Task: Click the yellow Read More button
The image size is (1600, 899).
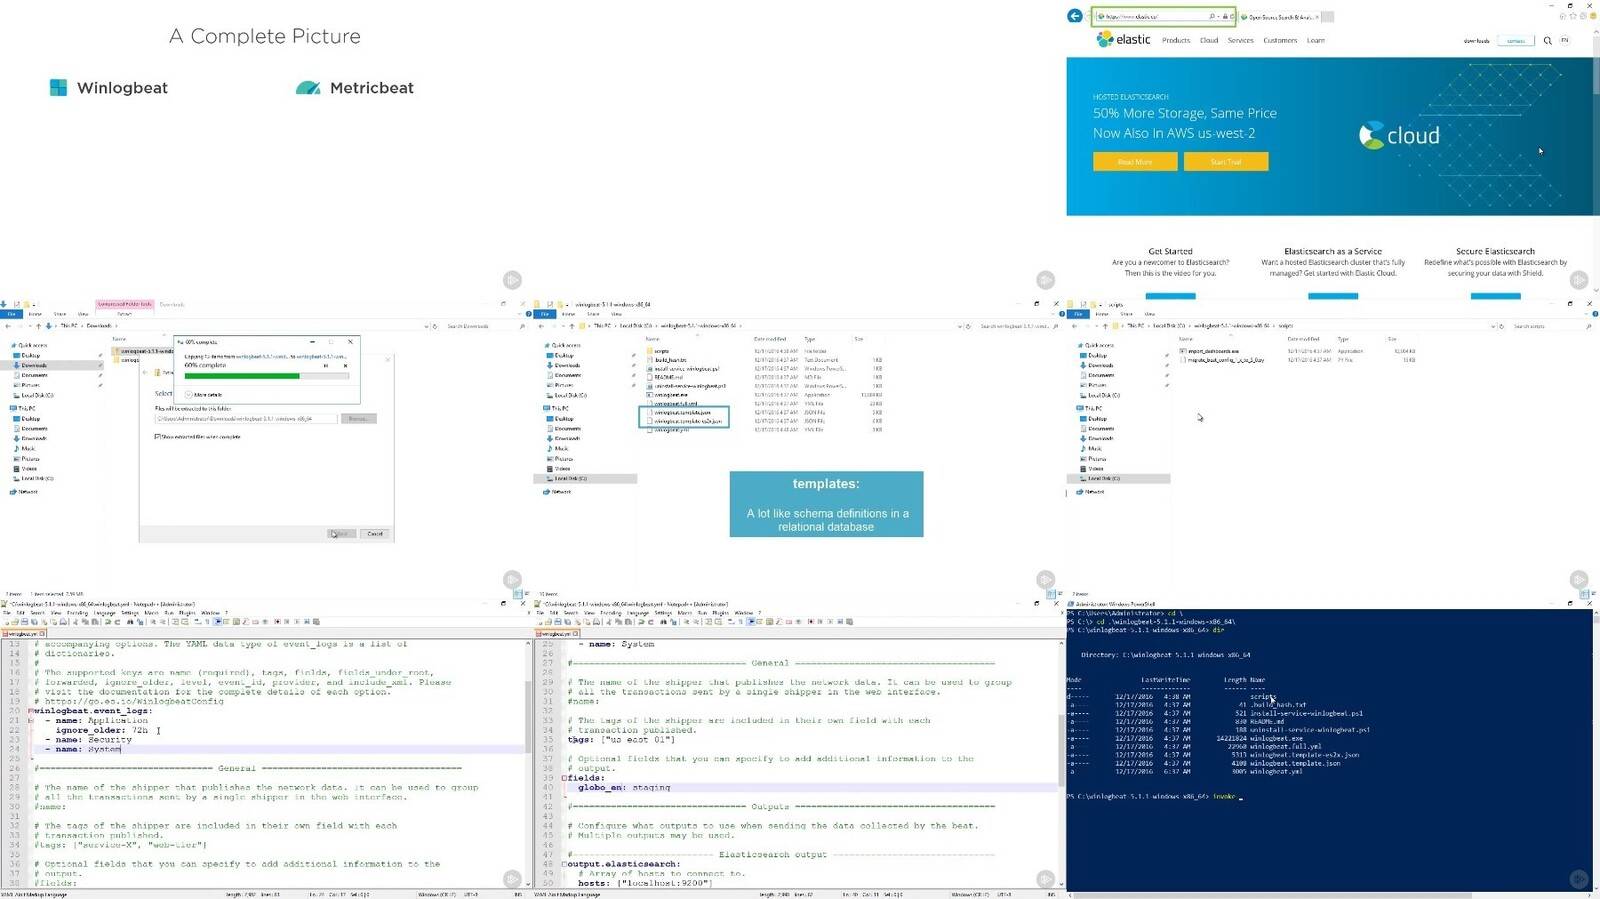Action: pyautogui.click(x=1135, y=162)
